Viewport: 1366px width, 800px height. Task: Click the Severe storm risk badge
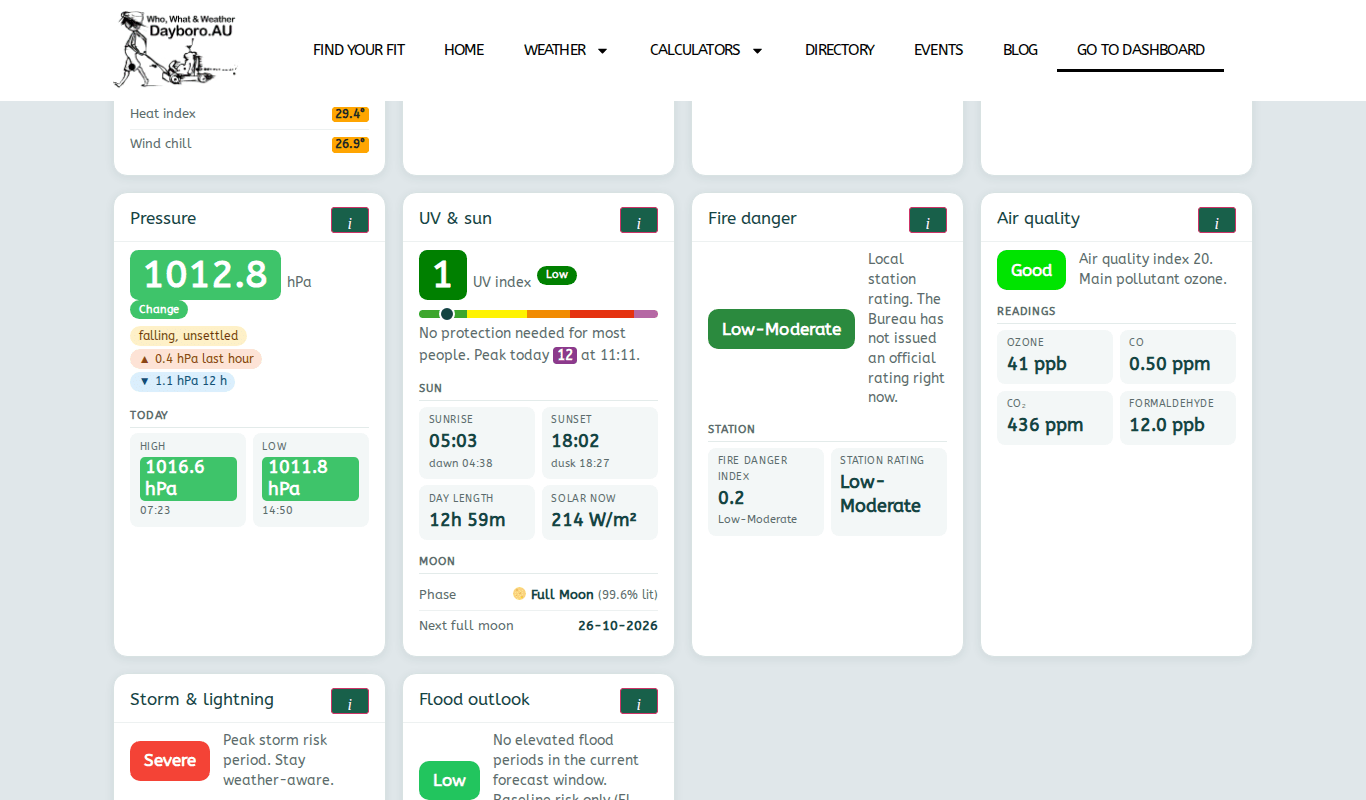click(x=170, y=761)
